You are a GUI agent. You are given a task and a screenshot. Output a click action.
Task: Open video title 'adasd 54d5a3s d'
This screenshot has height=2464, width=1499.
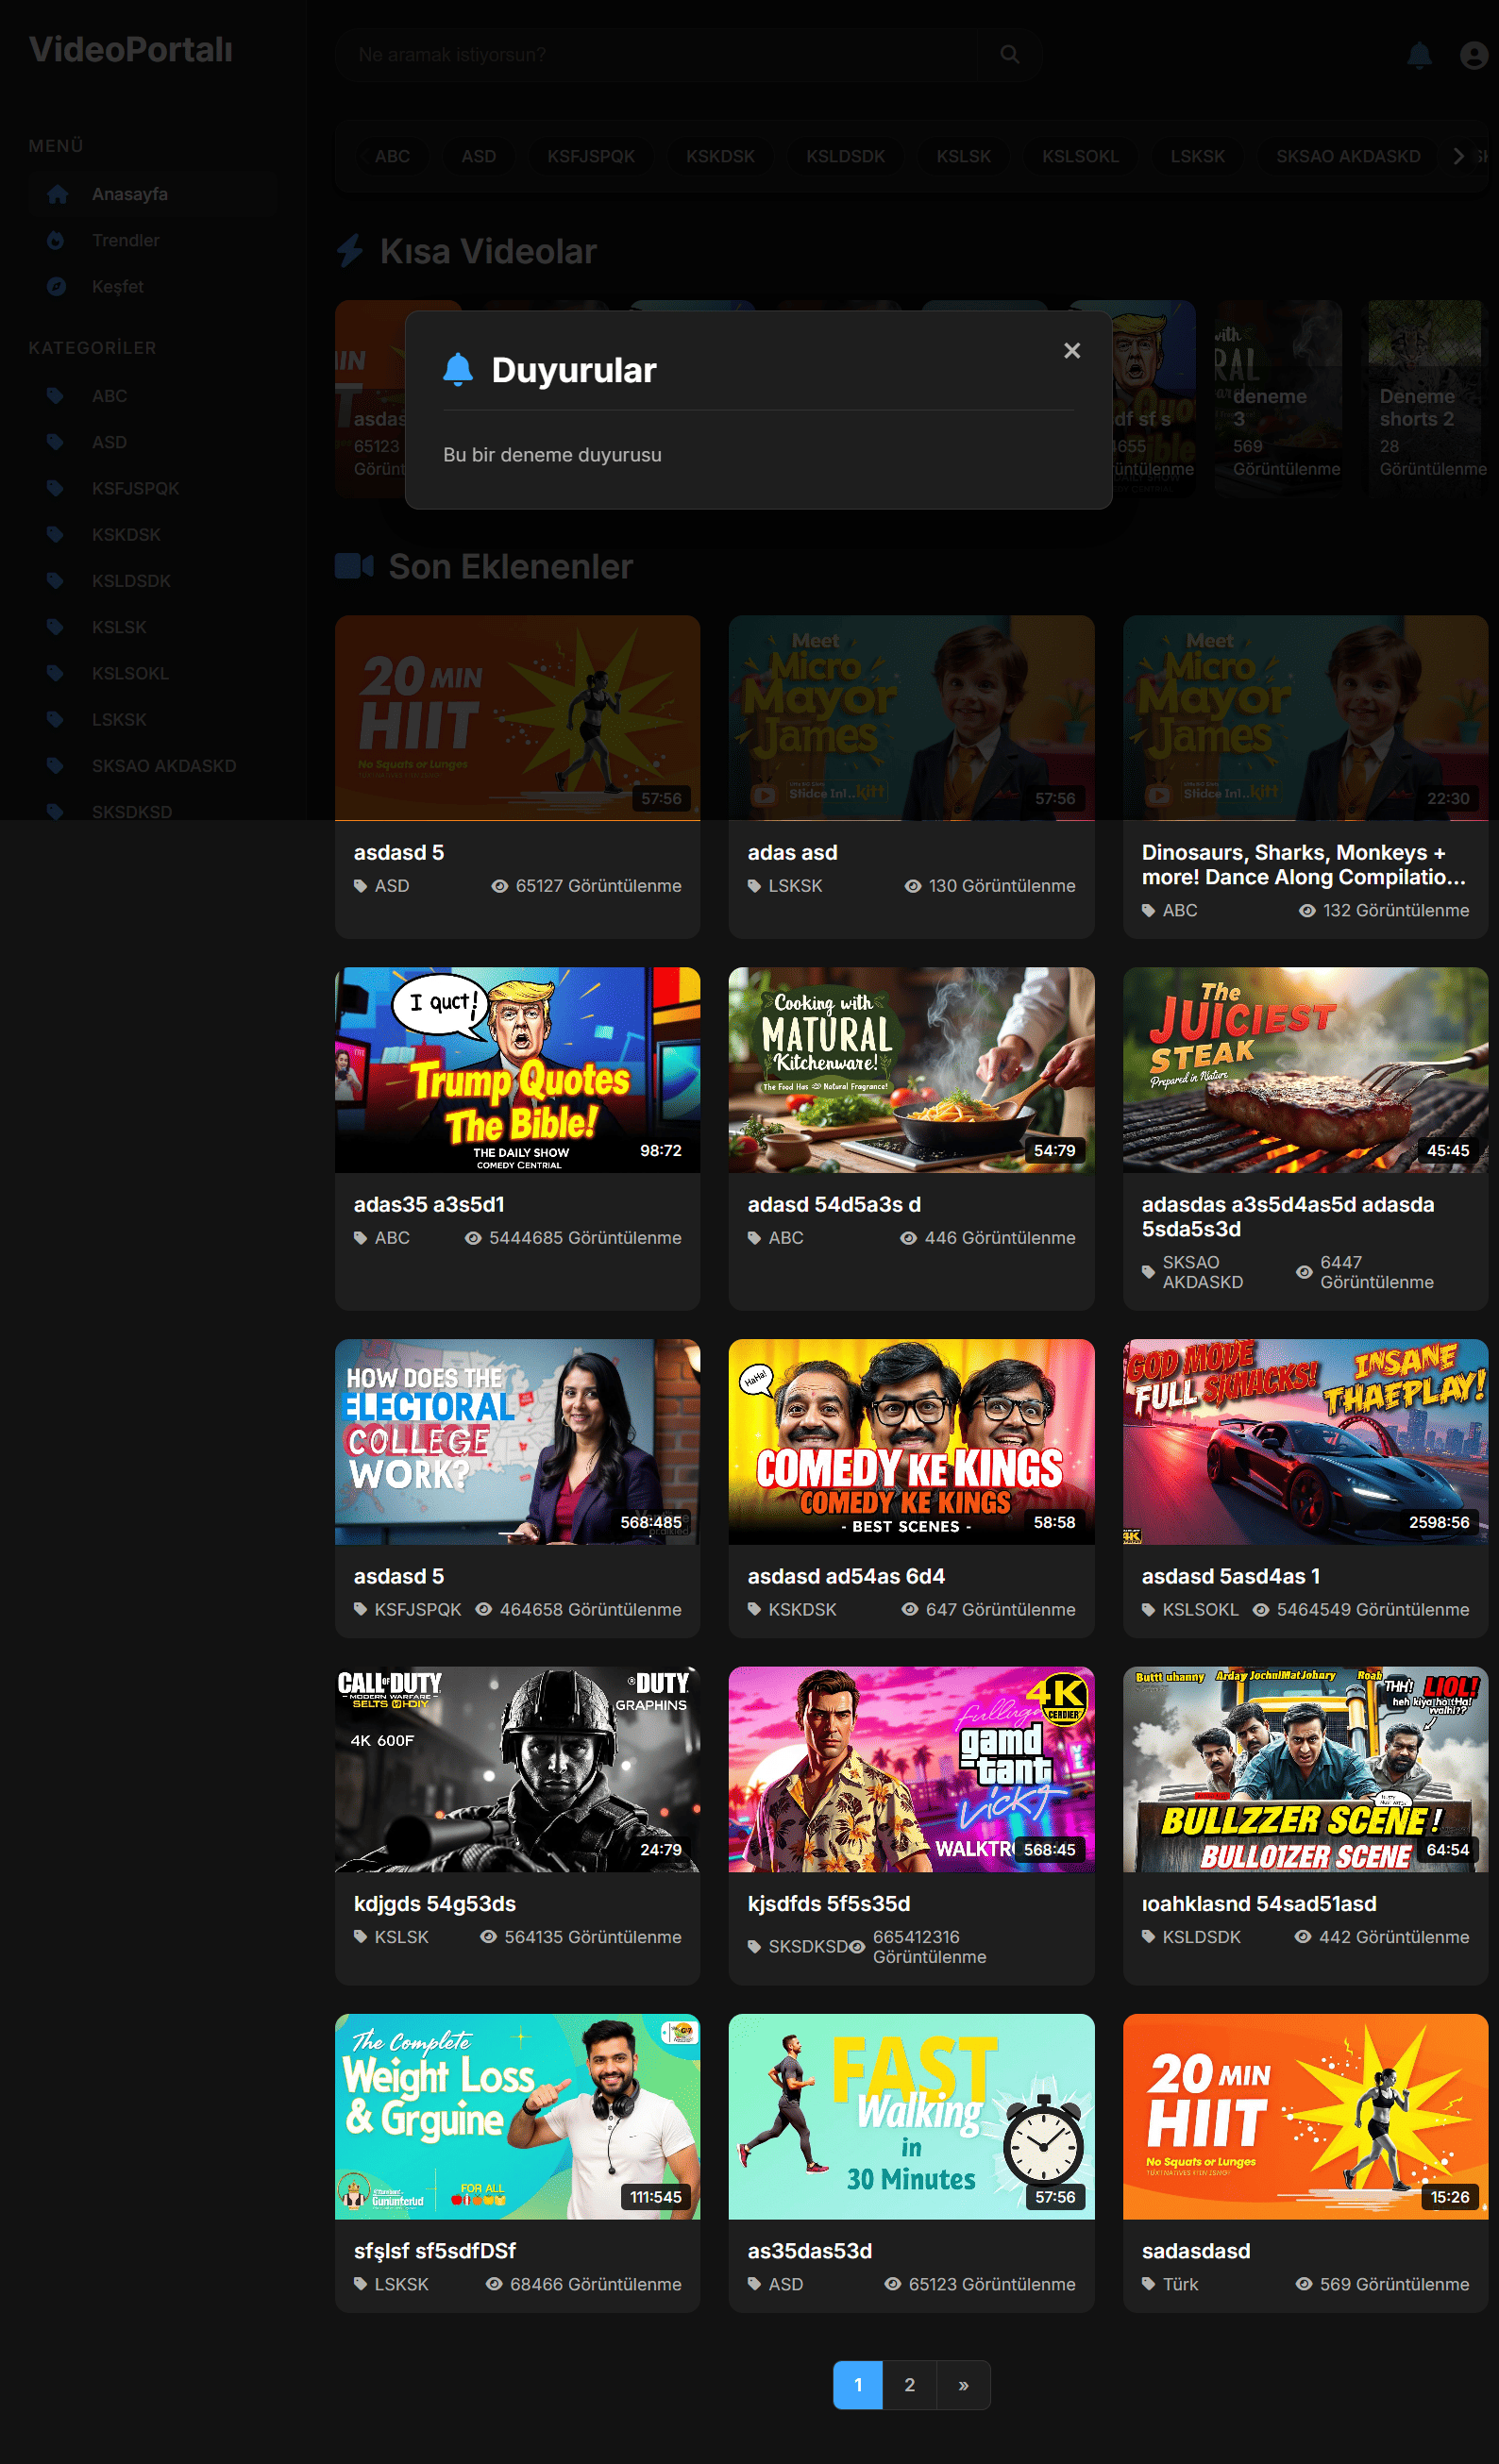coord(834,1204)
